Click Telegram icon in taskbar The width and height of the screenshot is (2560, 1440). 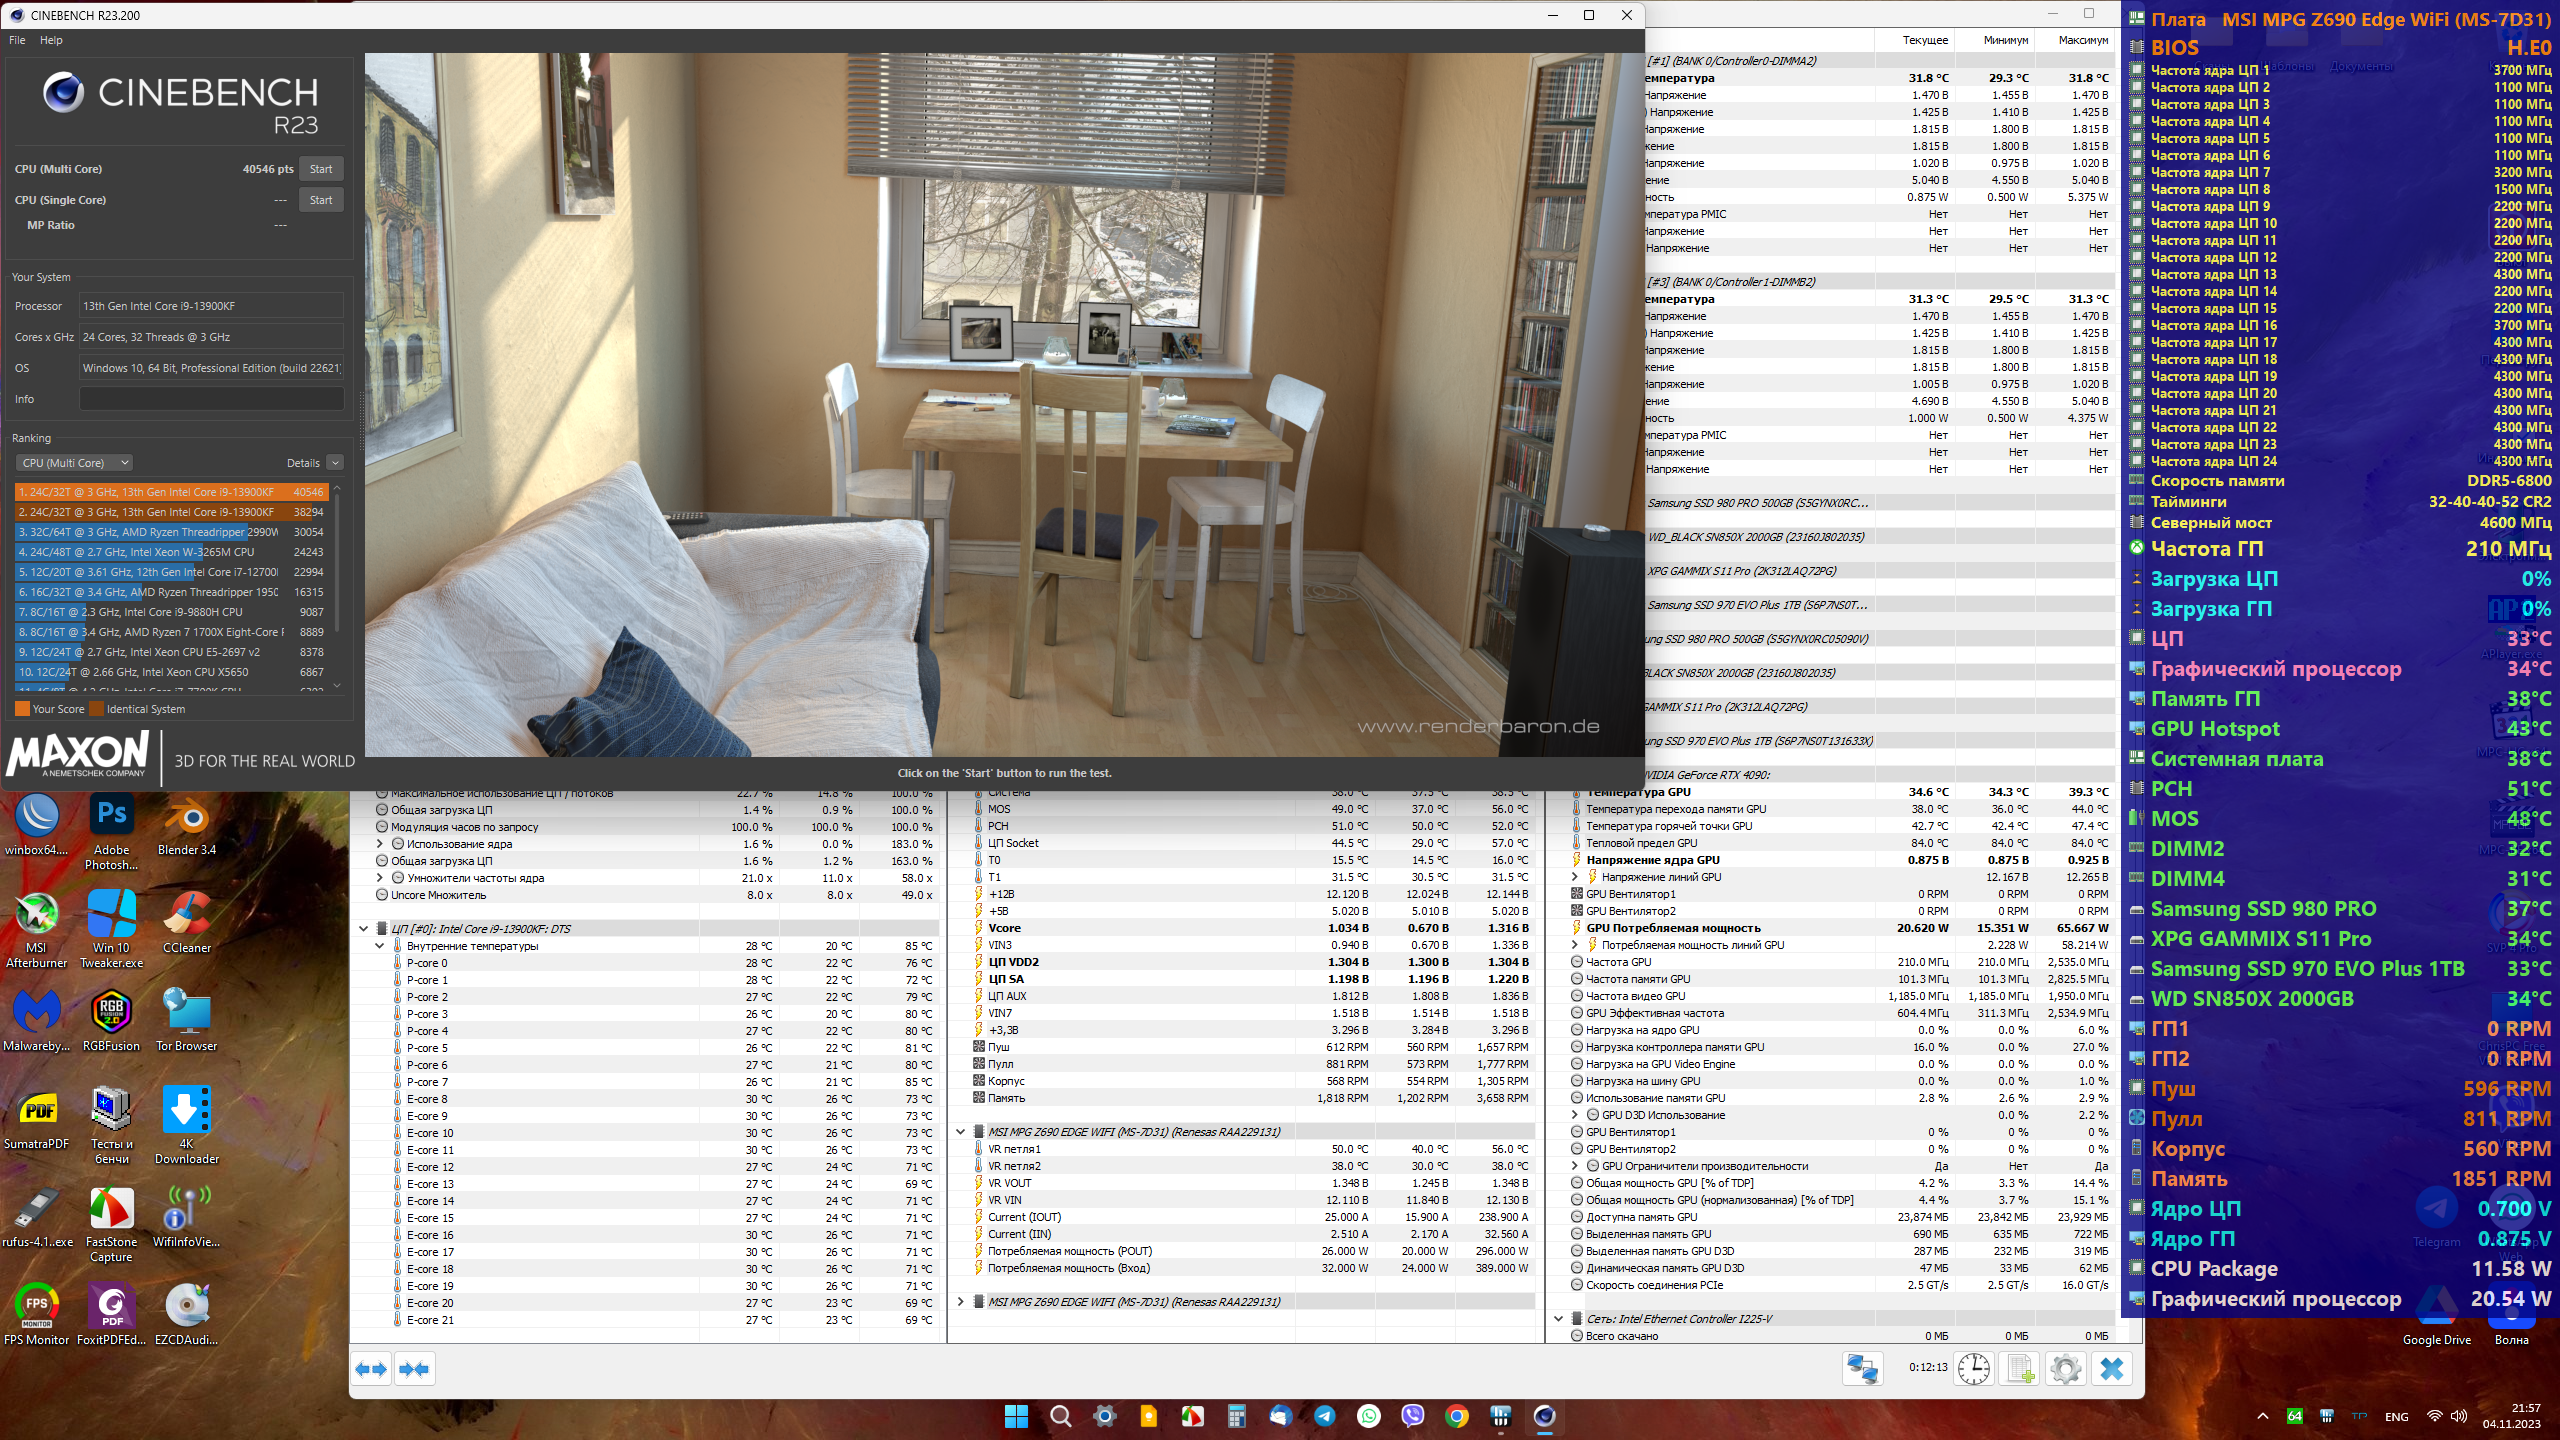pyautogui.click(x=1325, y=1416)
